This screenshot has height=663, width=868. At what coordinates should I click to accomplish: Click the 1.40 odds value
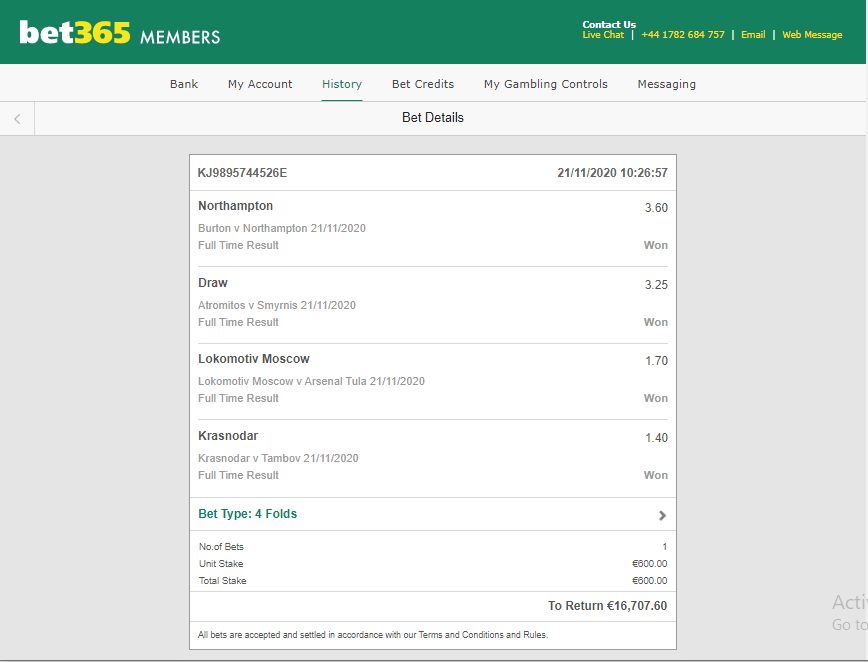[x=657, y=438]
